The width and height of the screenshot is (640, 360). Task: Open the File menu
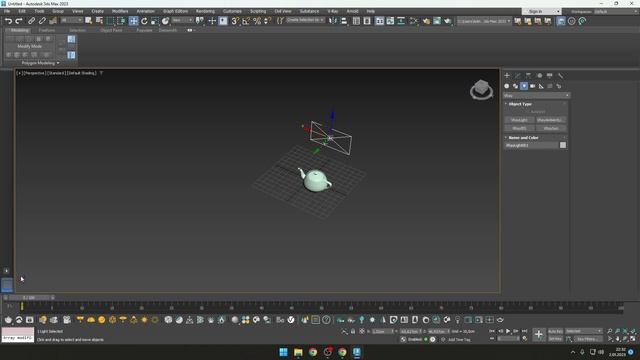tap(7, 11)
